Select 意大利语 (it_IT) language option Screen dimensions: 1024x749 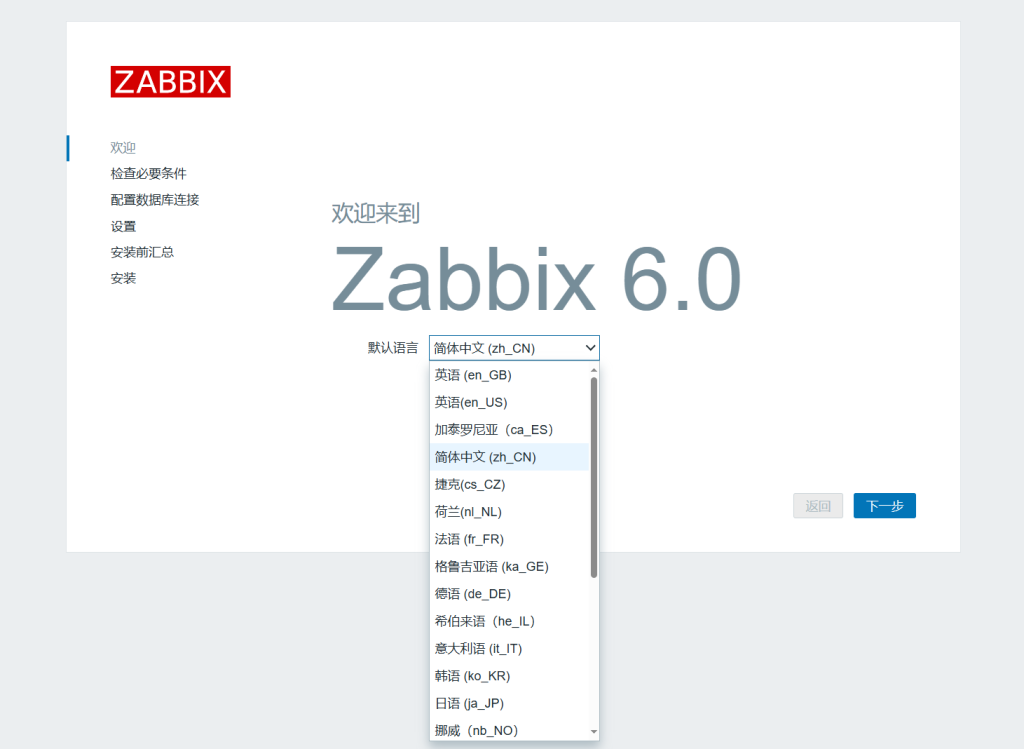point(509,649)
